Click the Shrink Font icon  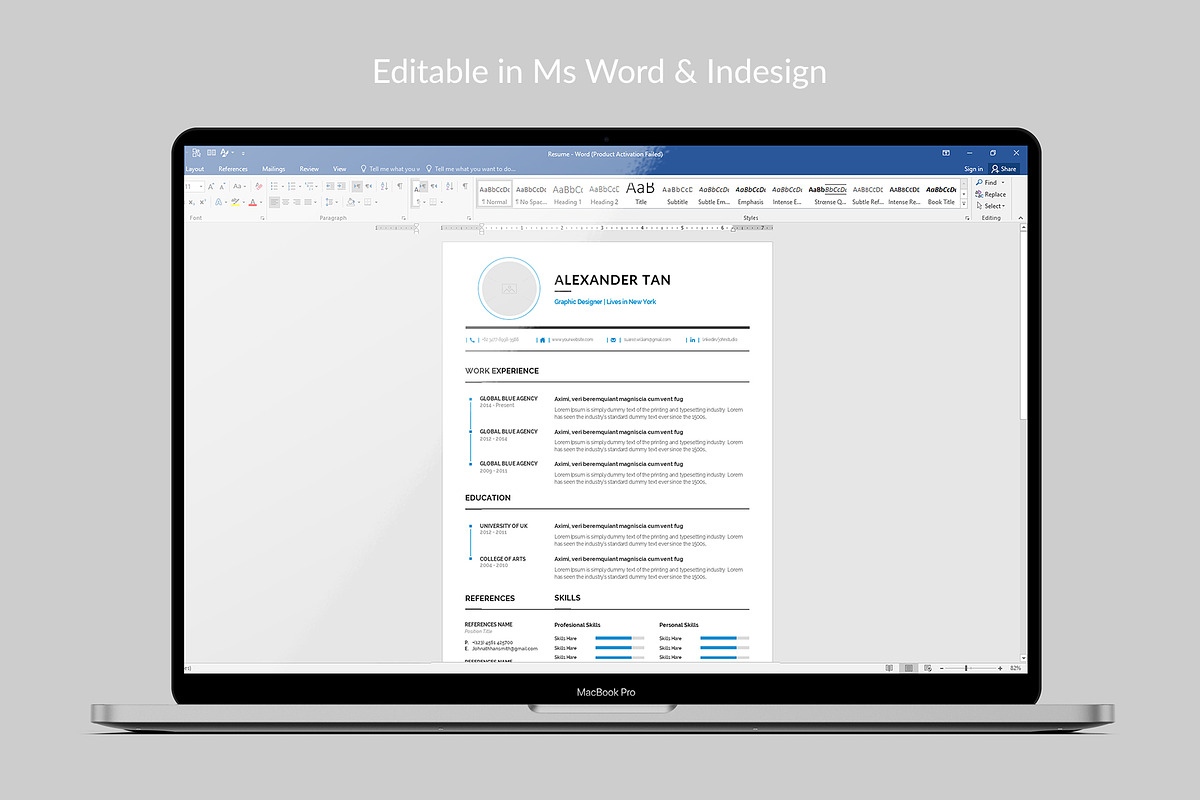222,186
